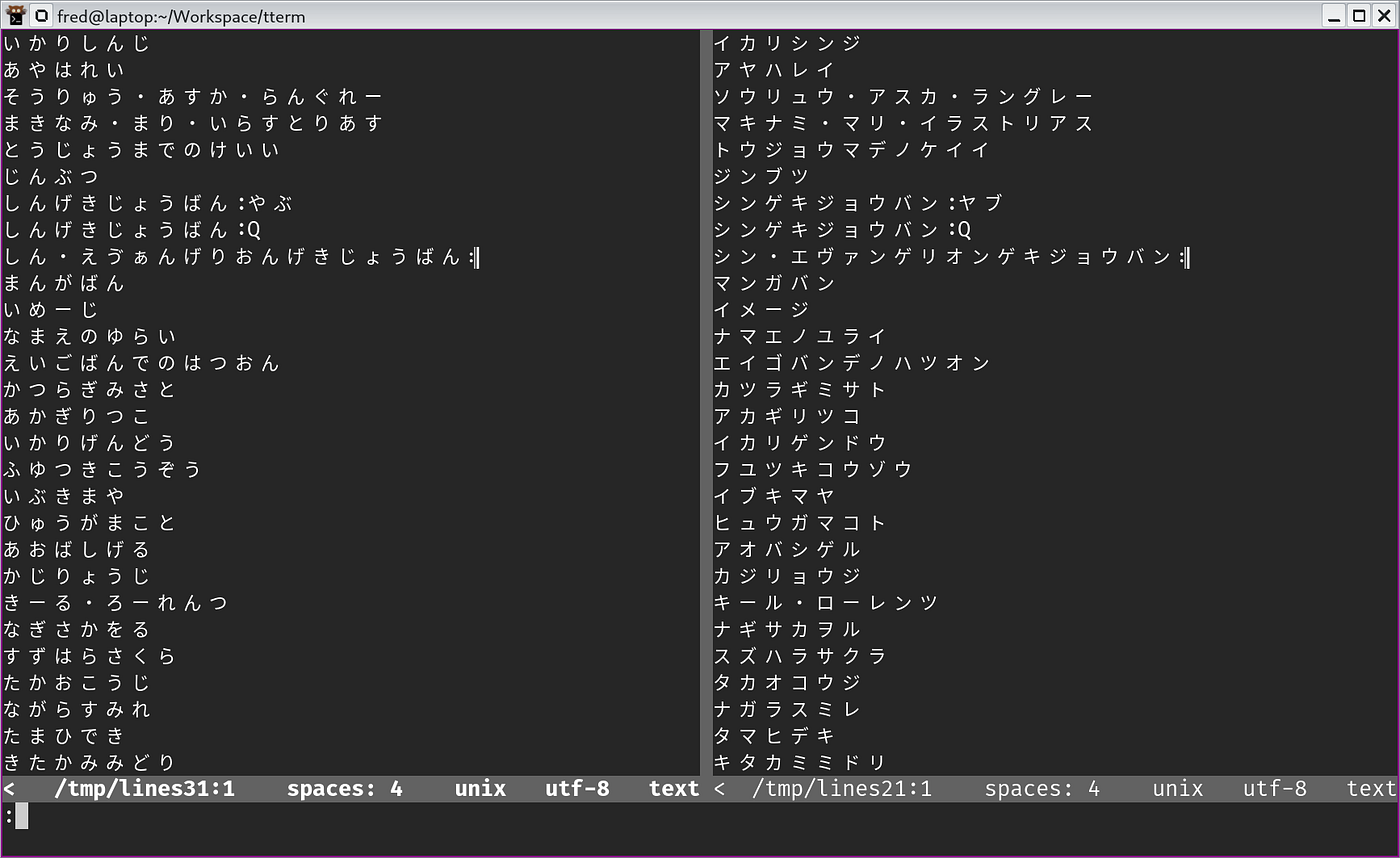1400x858 pixels.
Task: Place cursor on まんがばん
Action: 64,283
